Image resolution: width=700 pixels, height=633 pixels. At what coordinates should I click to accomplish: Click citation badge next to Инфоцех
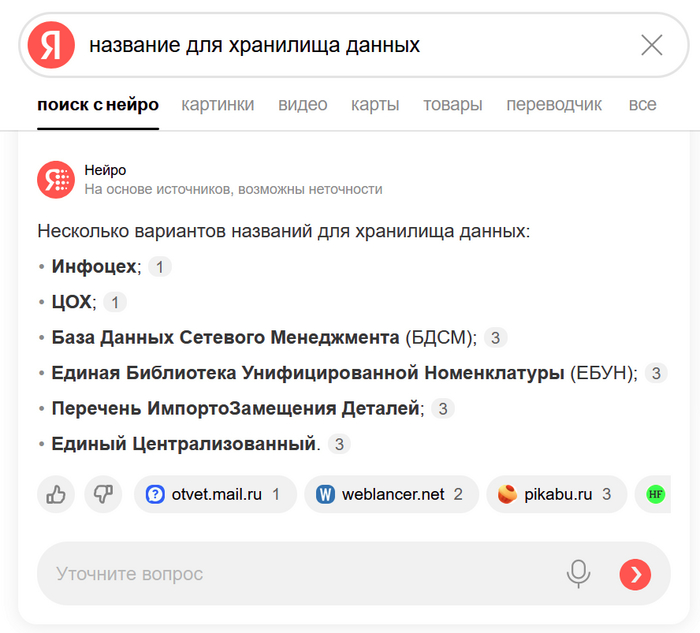160,267
